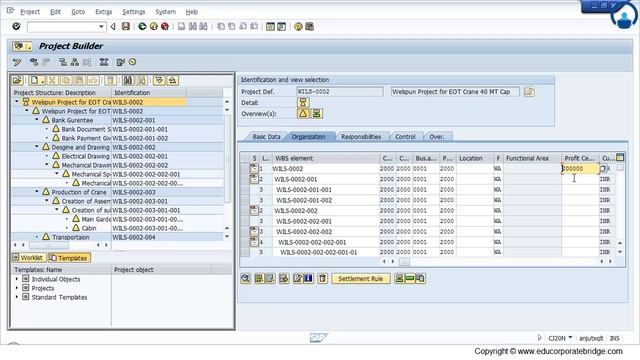The width and height of the screenshot is (640, 360).
Task: Exit with the yellow up-arrow icon
Action: click(153, 27)
